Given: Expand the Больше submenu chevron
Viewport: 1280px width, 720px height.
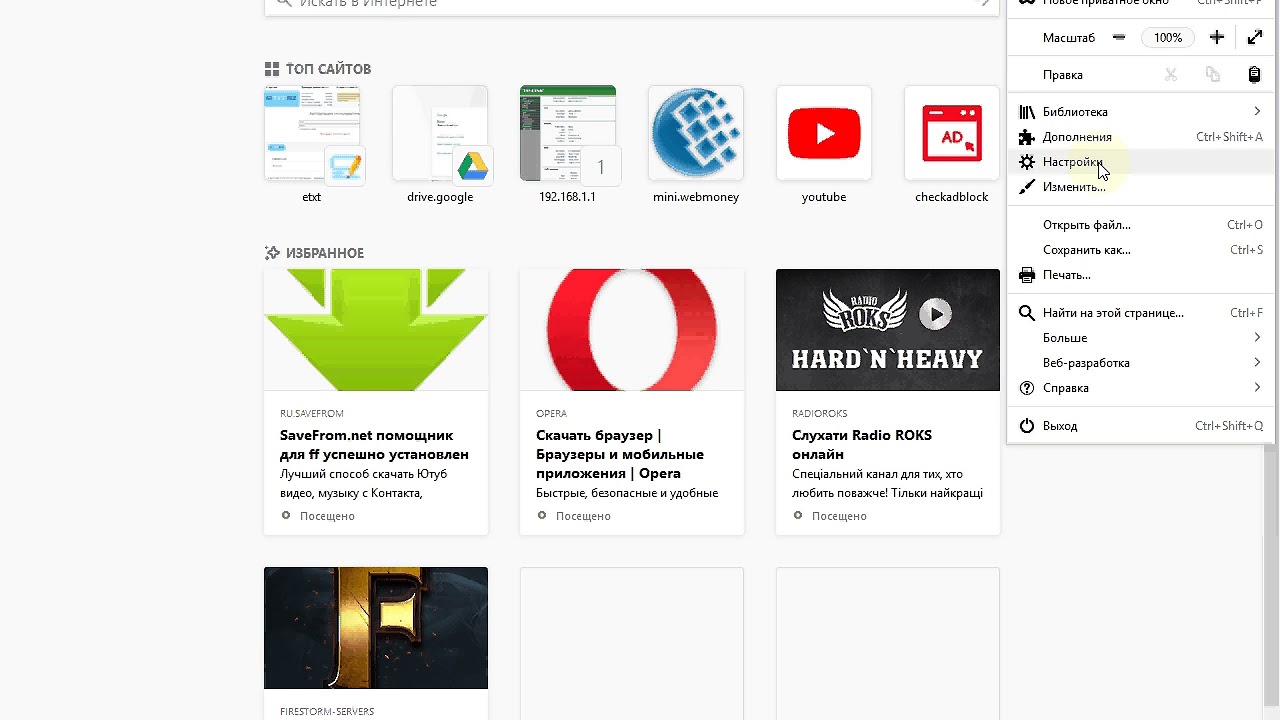Looking at the screenshot, I should (x=1257, y=338).
